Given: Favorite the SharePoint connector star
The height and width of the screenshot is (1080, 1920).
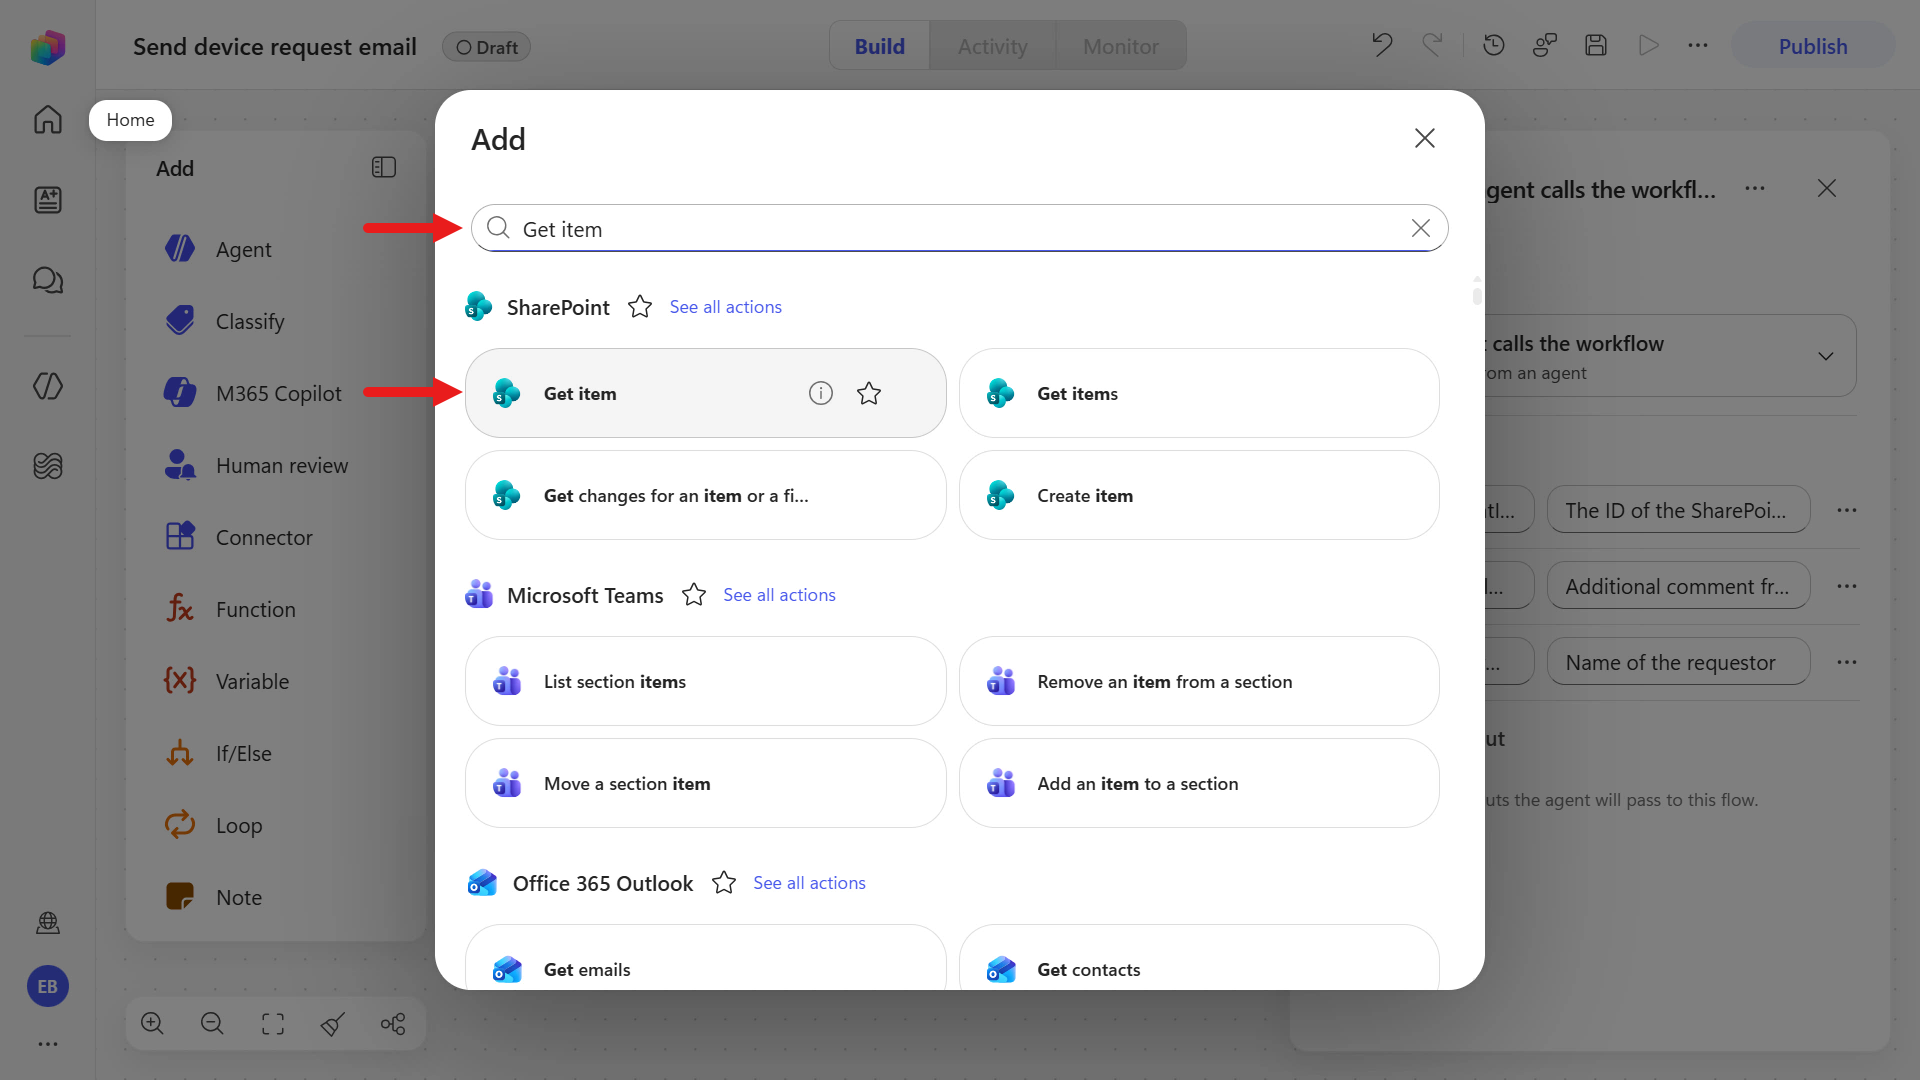Looking at the screenshot, I should click(x=640, y=307).
